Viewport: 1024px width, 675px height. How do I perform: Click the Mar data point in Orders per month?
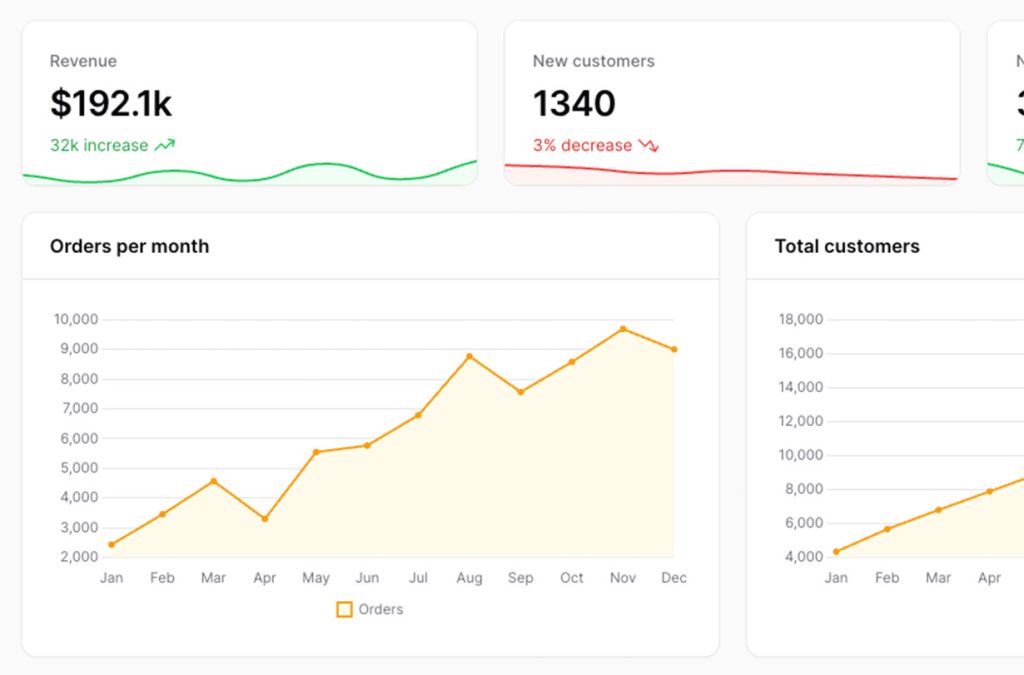coord(213,481)
